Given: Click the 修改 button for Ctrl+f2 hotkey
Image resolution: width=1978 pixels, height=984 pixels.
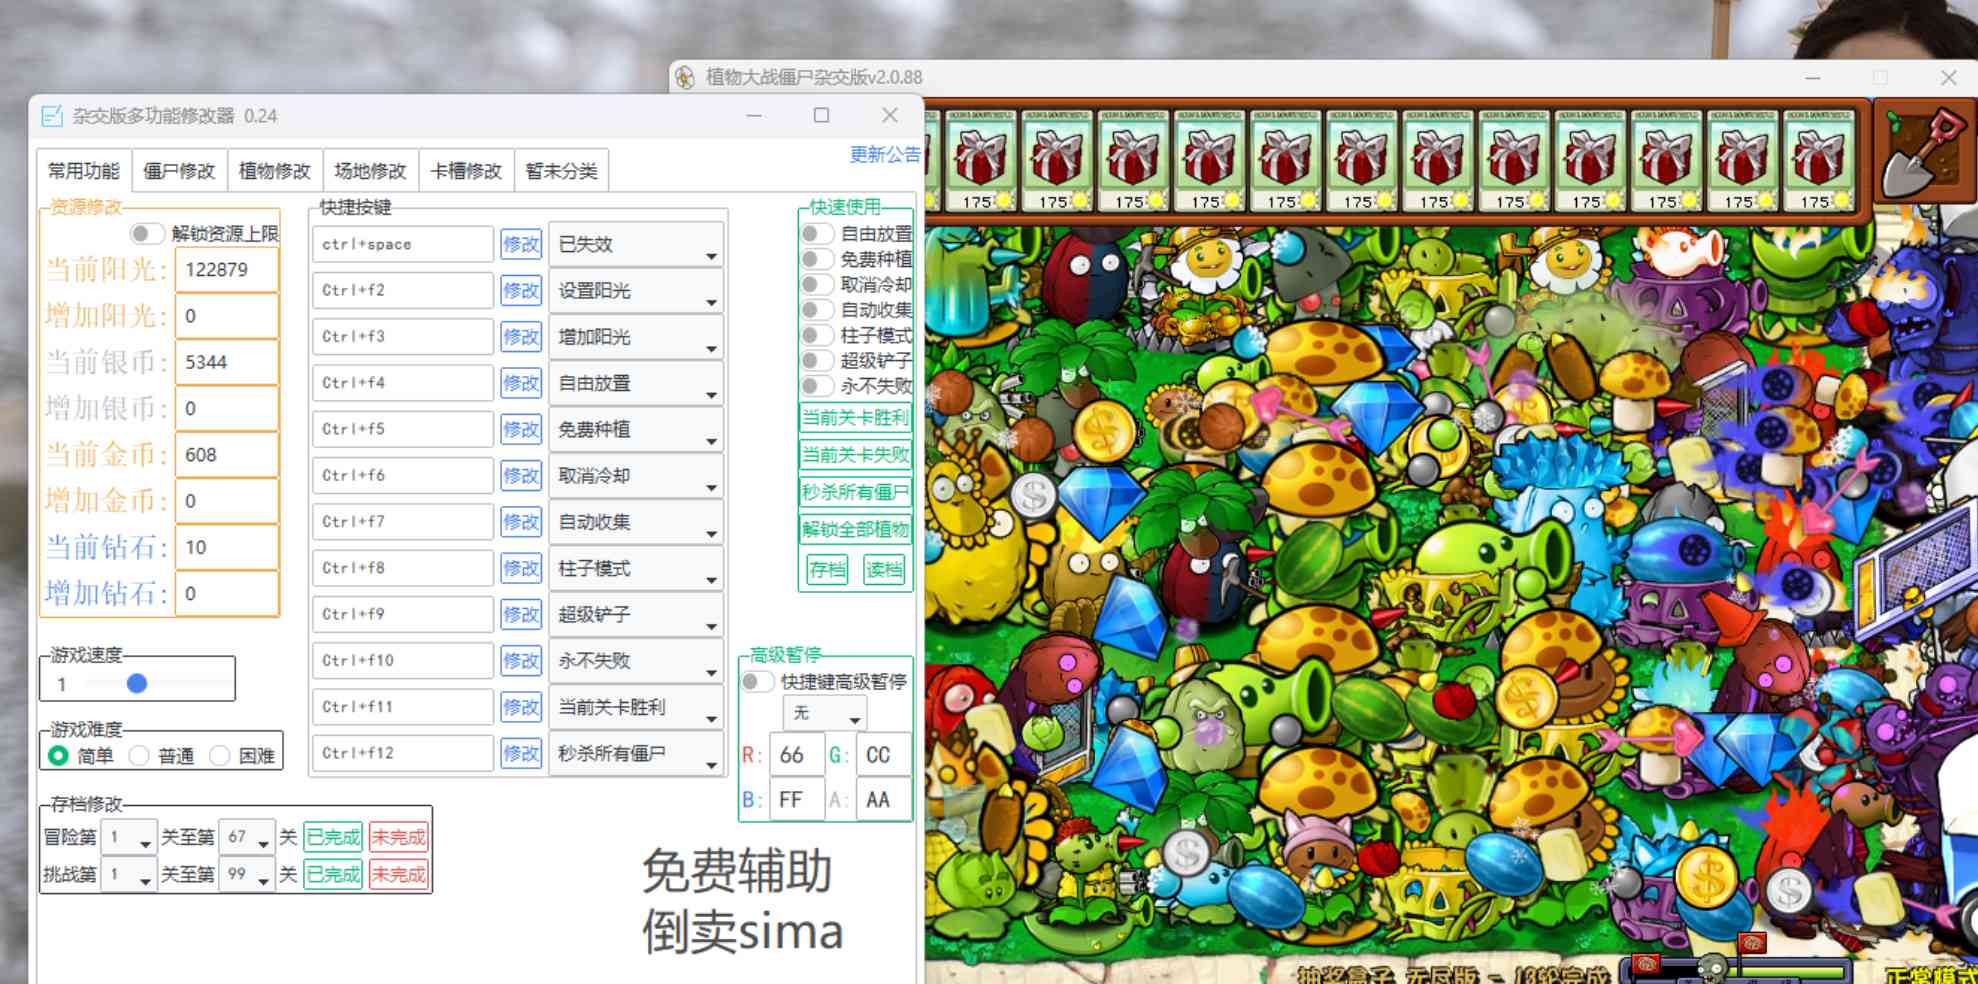Looking at the screenshot, I should click(x=521, y=291).
